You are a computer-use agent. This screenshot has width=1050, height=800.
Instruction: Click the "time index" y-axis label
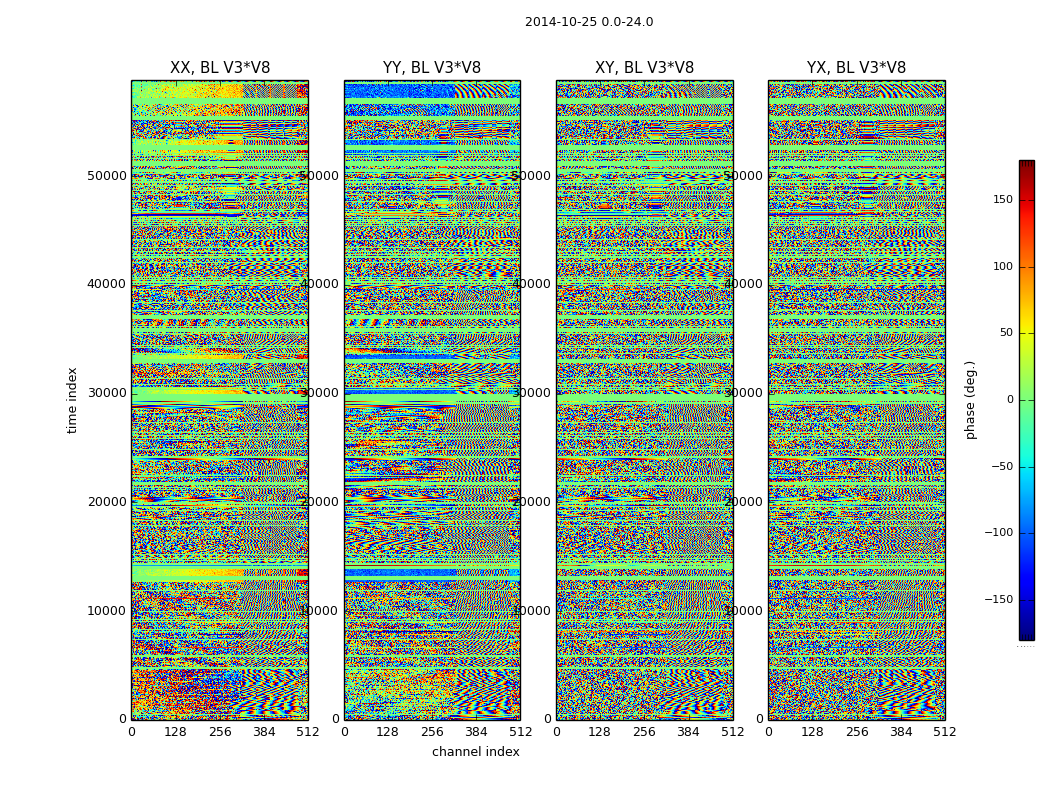pos(72,400)
